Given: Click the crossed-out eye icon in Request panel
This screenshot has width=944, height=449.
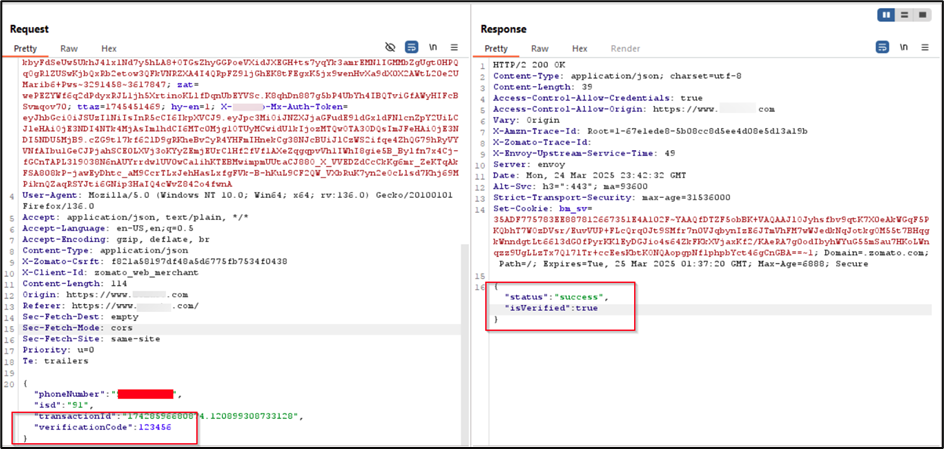Looking at the screenshot, I should coord(391,48).
